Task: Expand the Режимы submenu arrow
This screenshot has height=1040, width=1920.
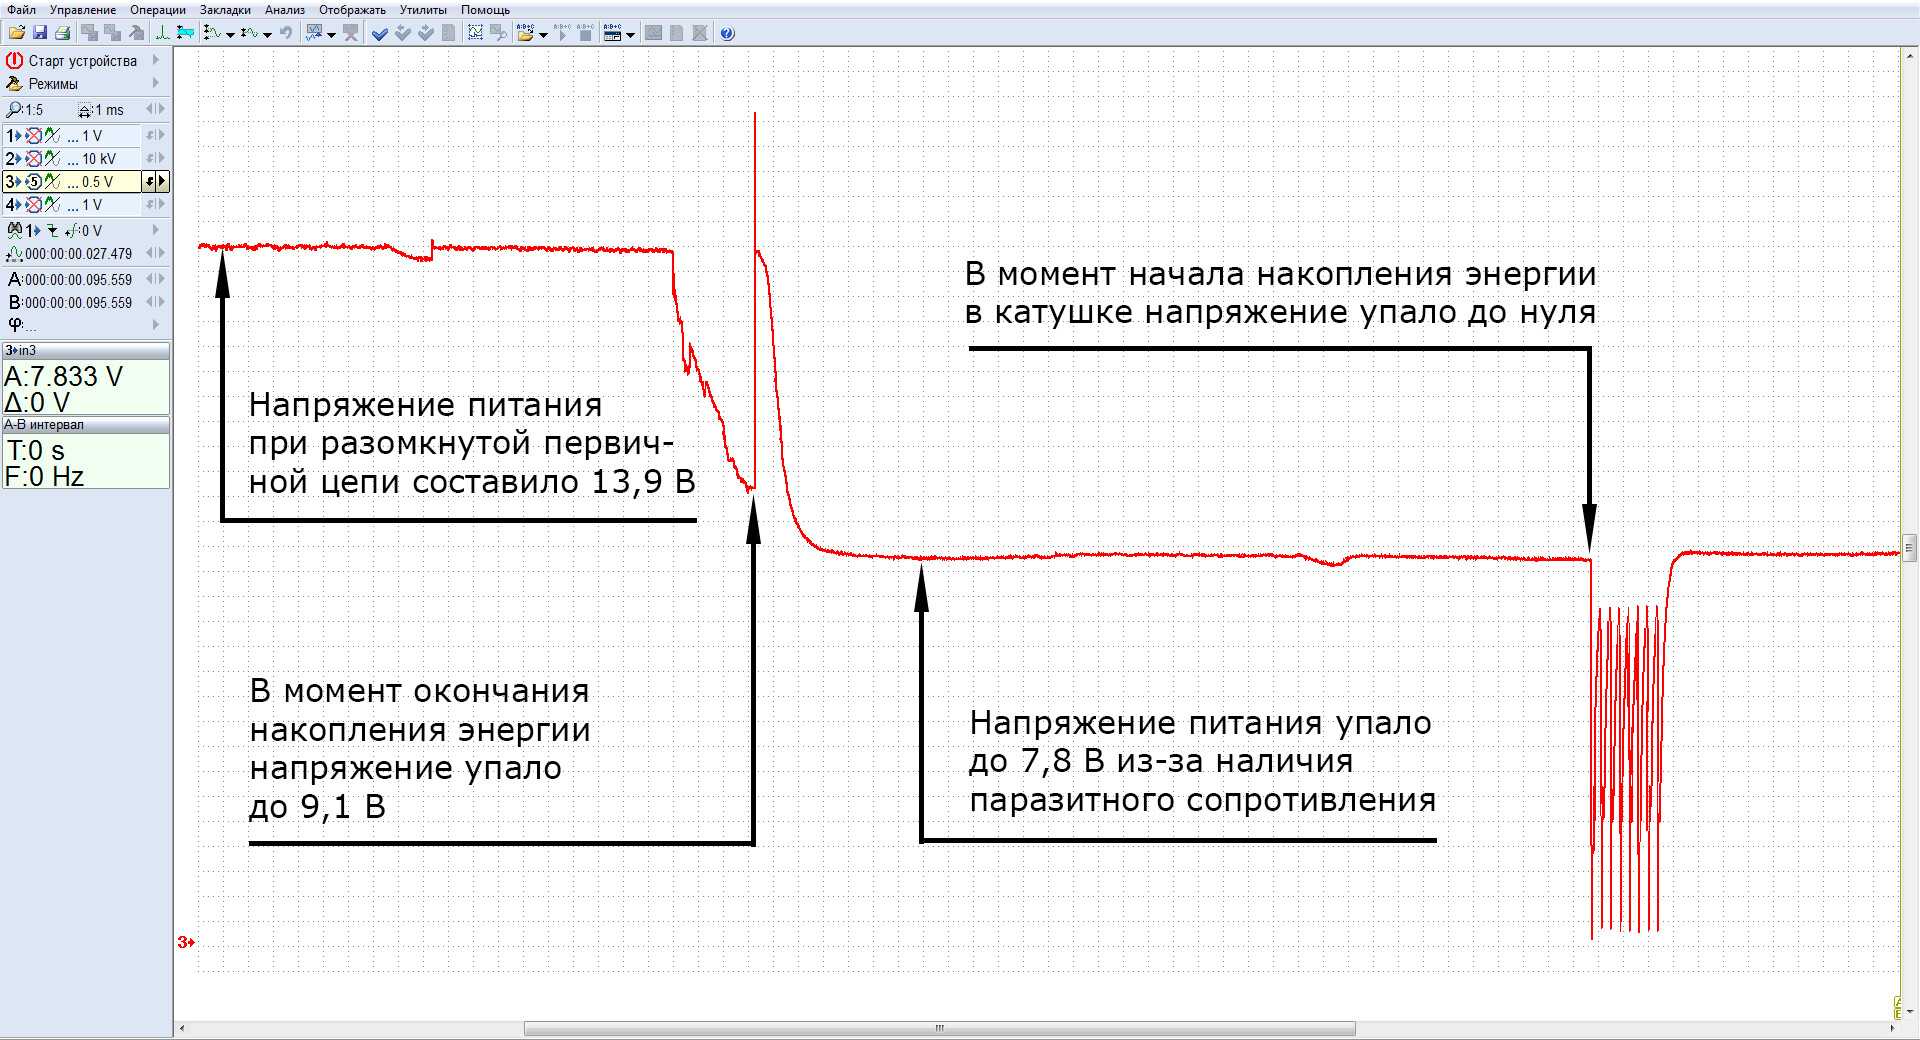Action: click(156, 83)
